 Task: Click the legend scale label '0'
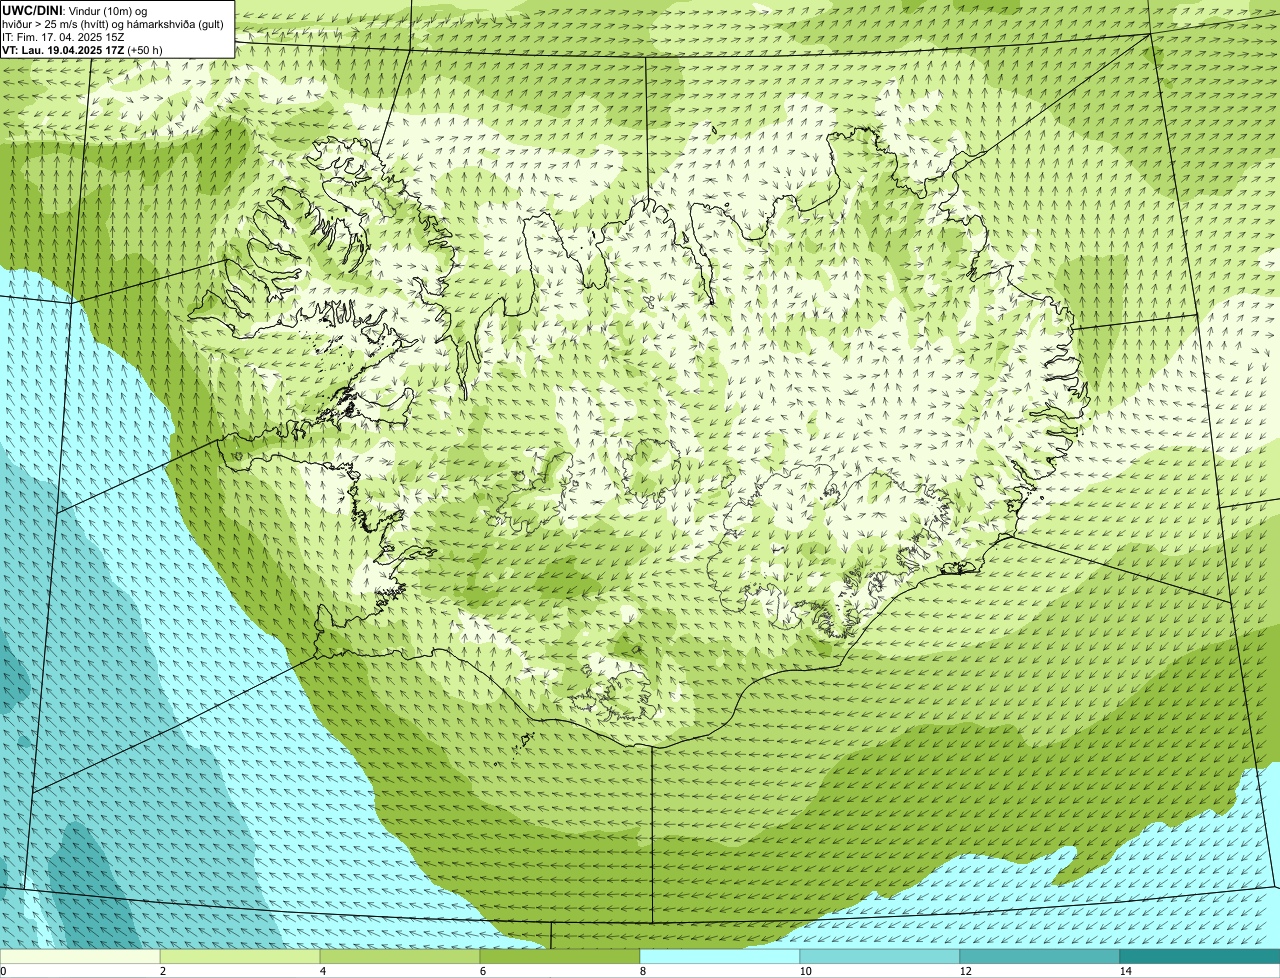tap(3, 971)
